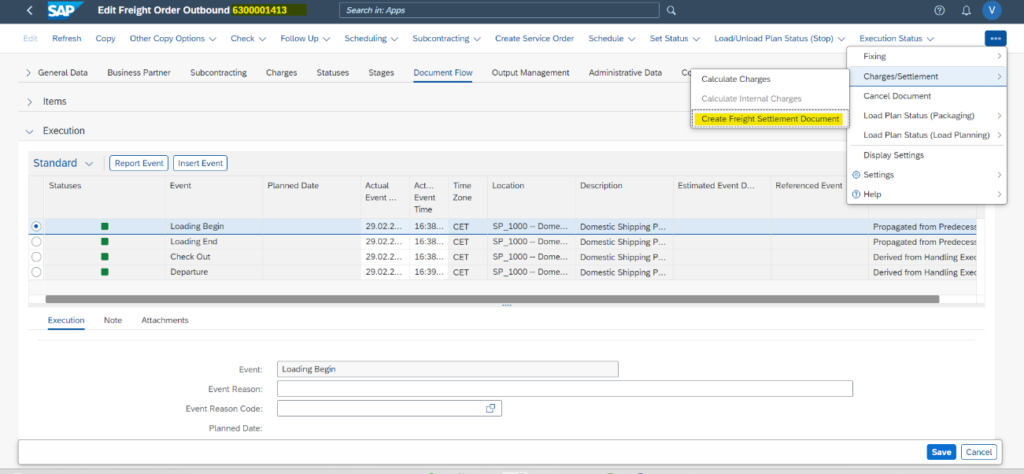This screenshot has width=1024, height=474.
Task: Open the Scheduling dropdown menu
Action: [371, 38]
